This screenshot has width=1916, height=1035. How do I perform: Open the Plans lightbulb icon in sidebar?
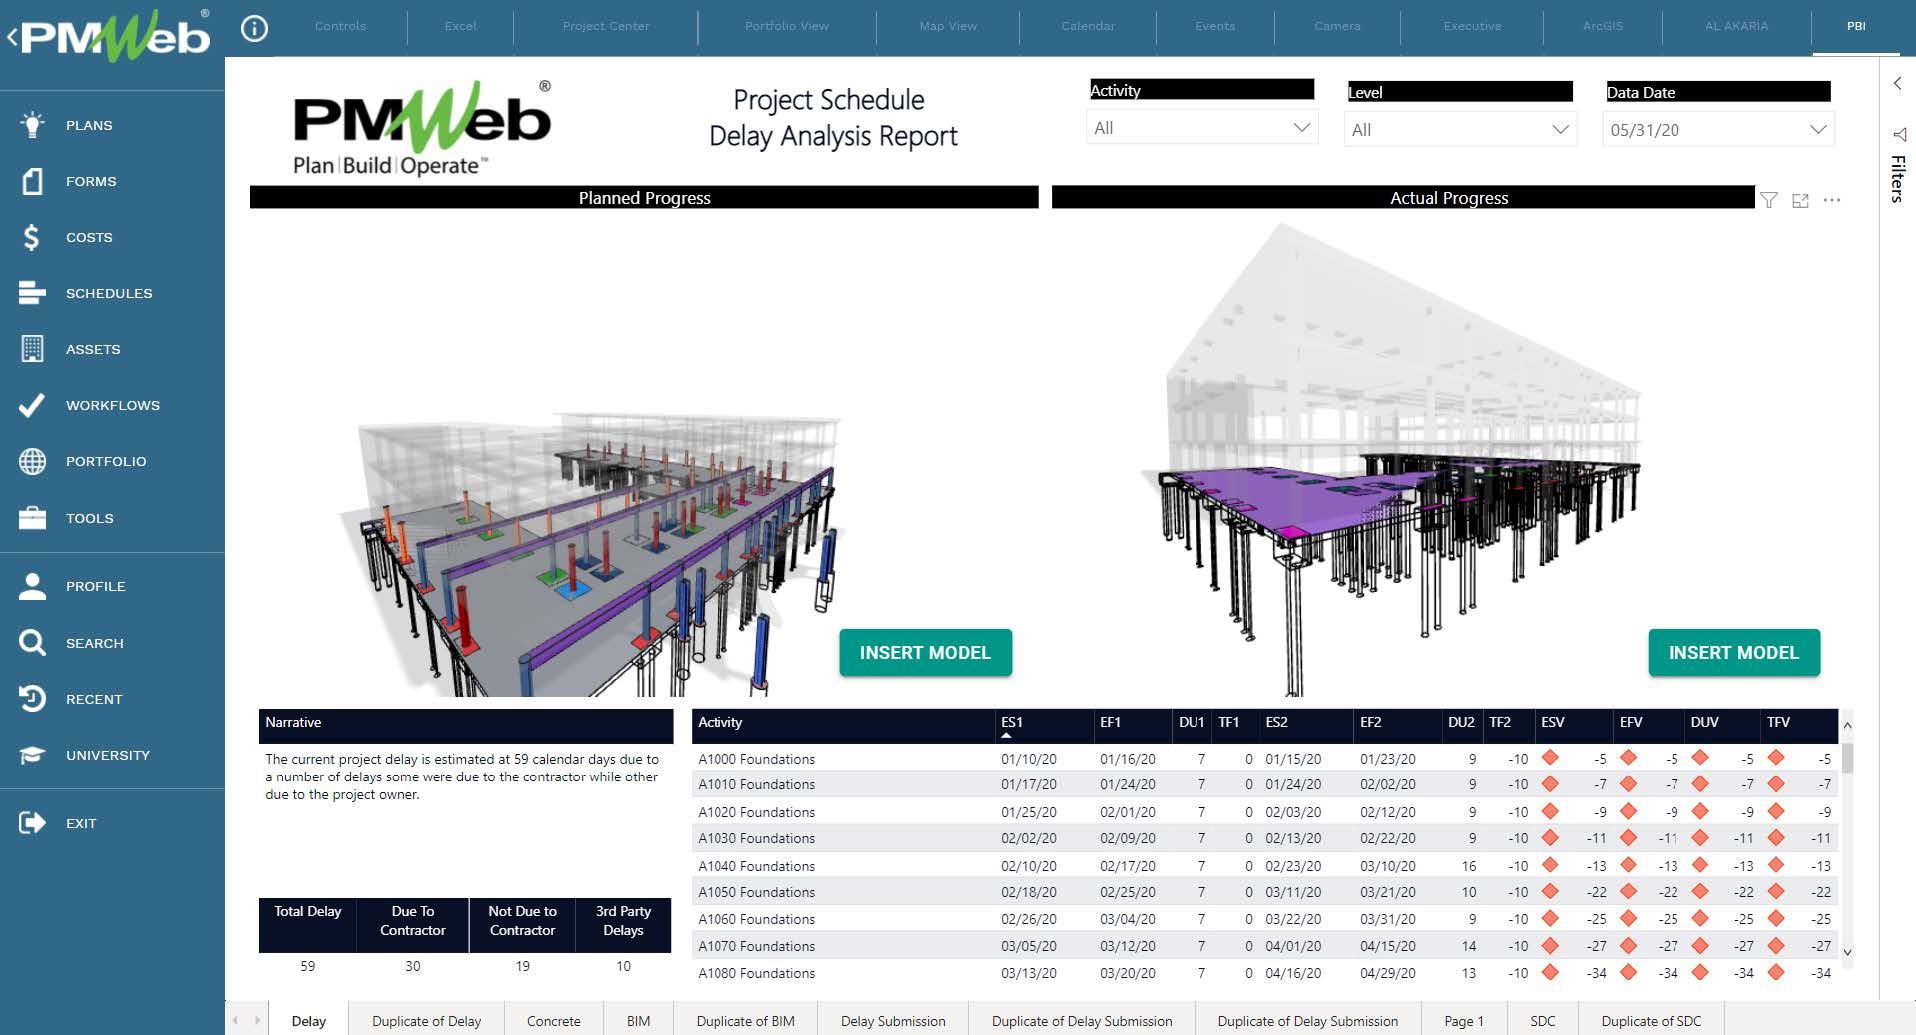32,125
